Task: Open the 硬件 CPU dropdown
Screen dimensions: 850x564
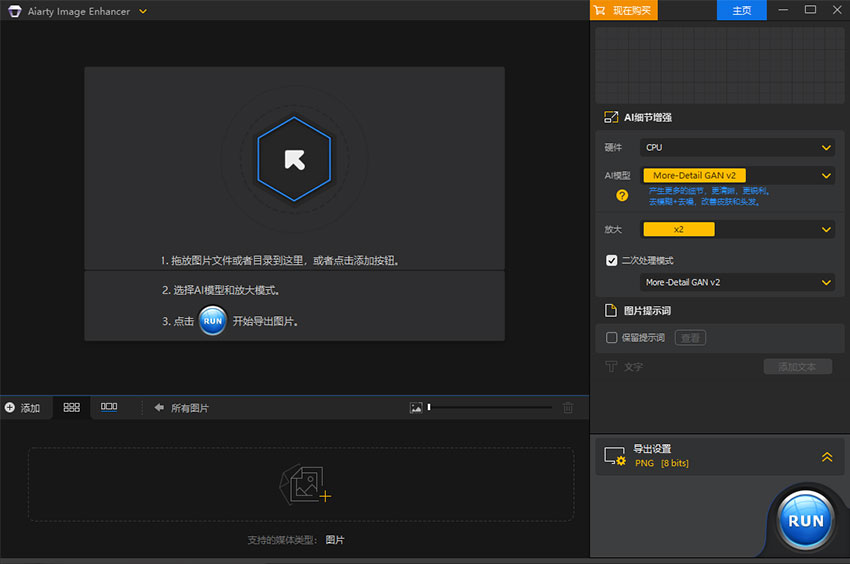Action: click(x=737, y=148)
